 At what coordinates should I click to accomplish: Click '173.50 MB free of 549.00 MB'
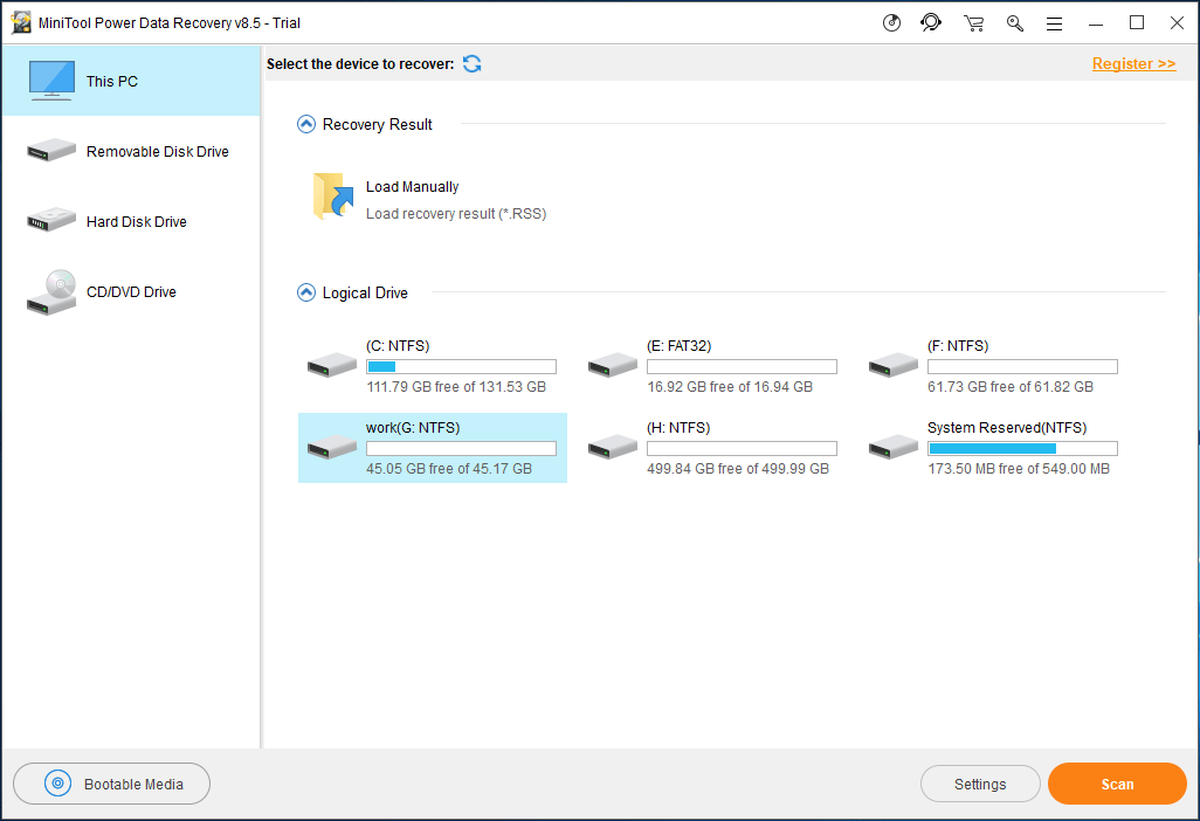[x=1018, y=469]
